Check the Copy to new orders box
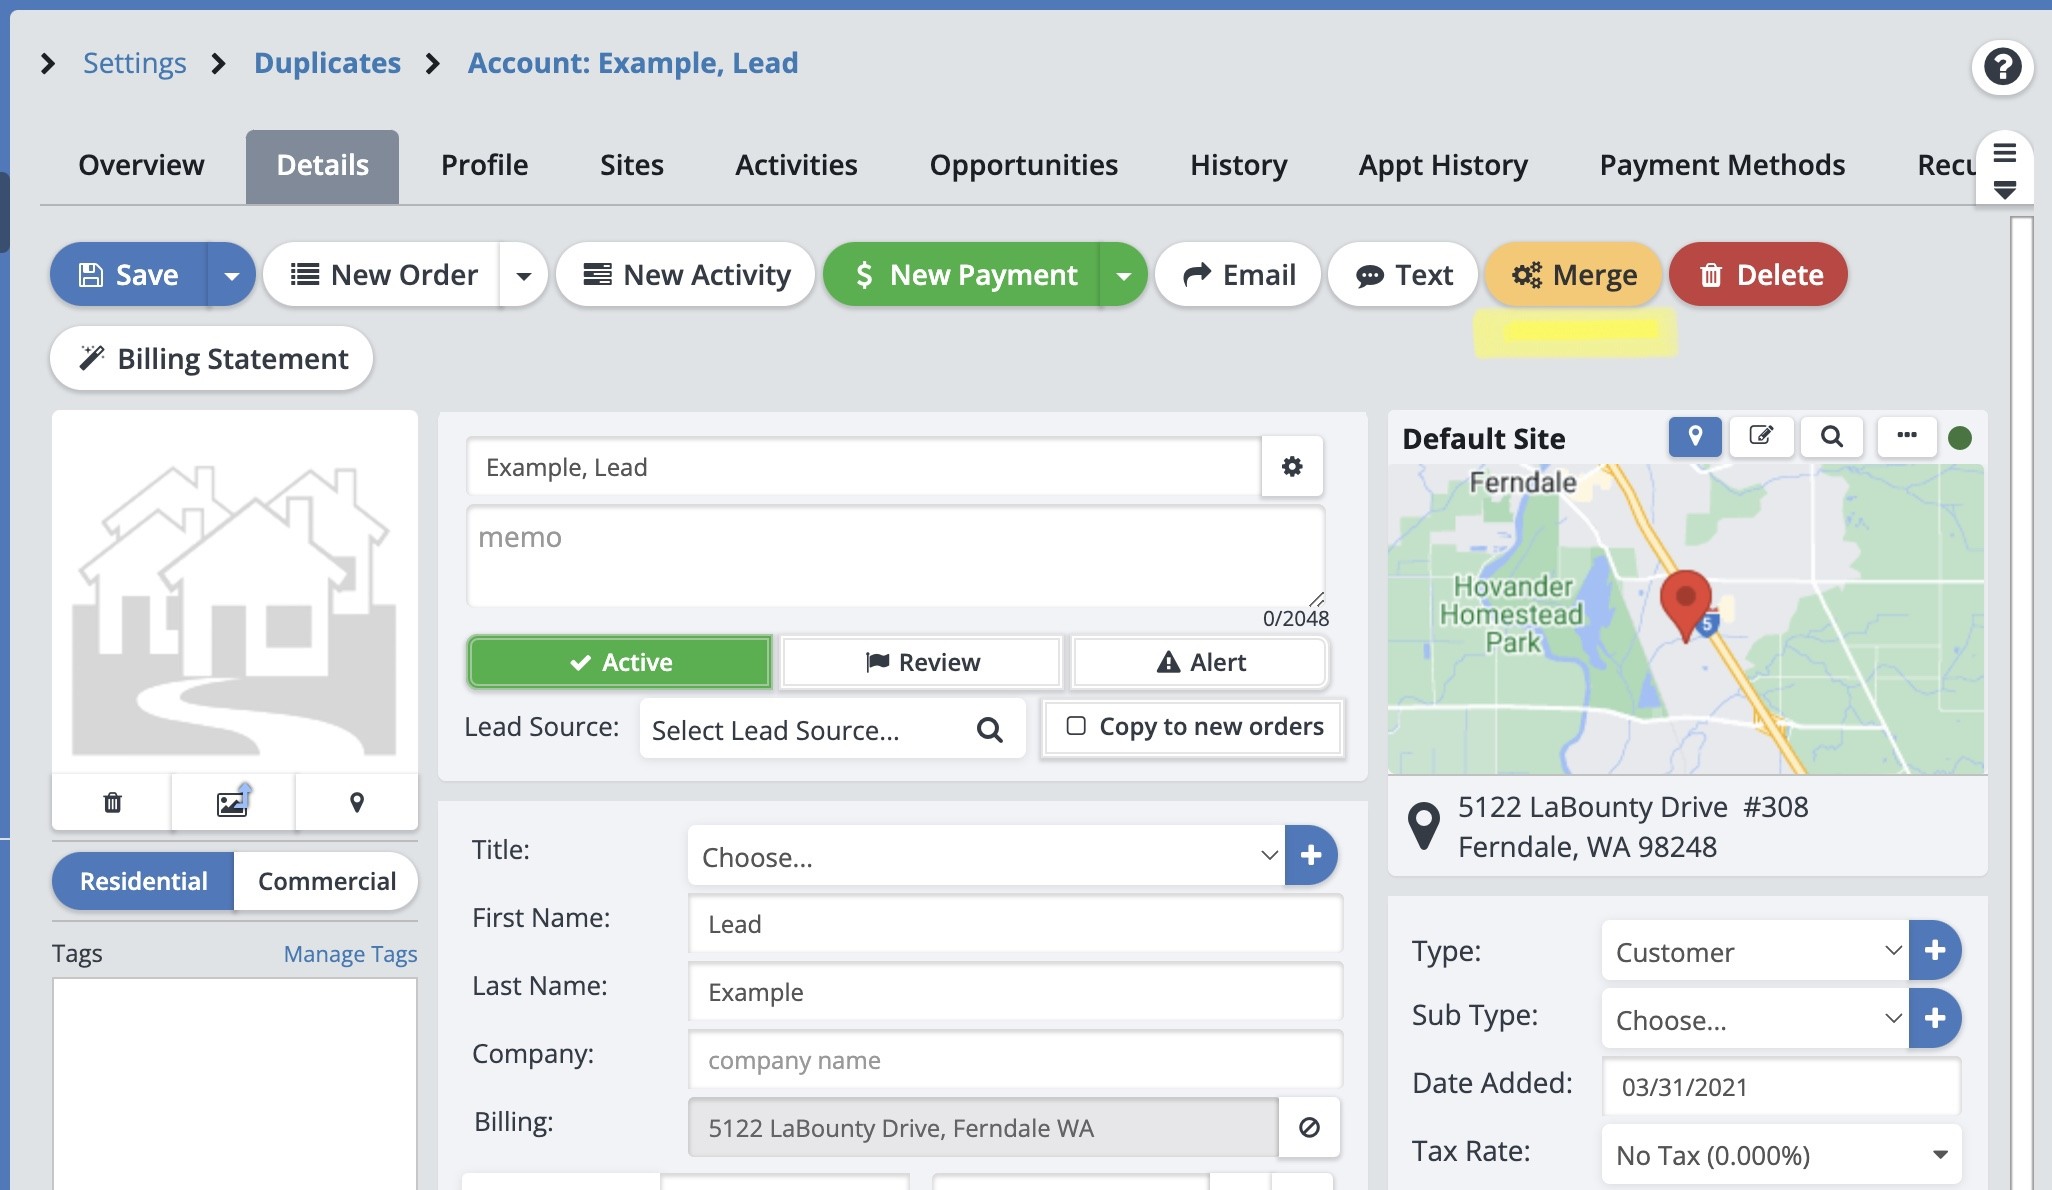Screen dimensions: 2052x1190 tap(1076, 726)
